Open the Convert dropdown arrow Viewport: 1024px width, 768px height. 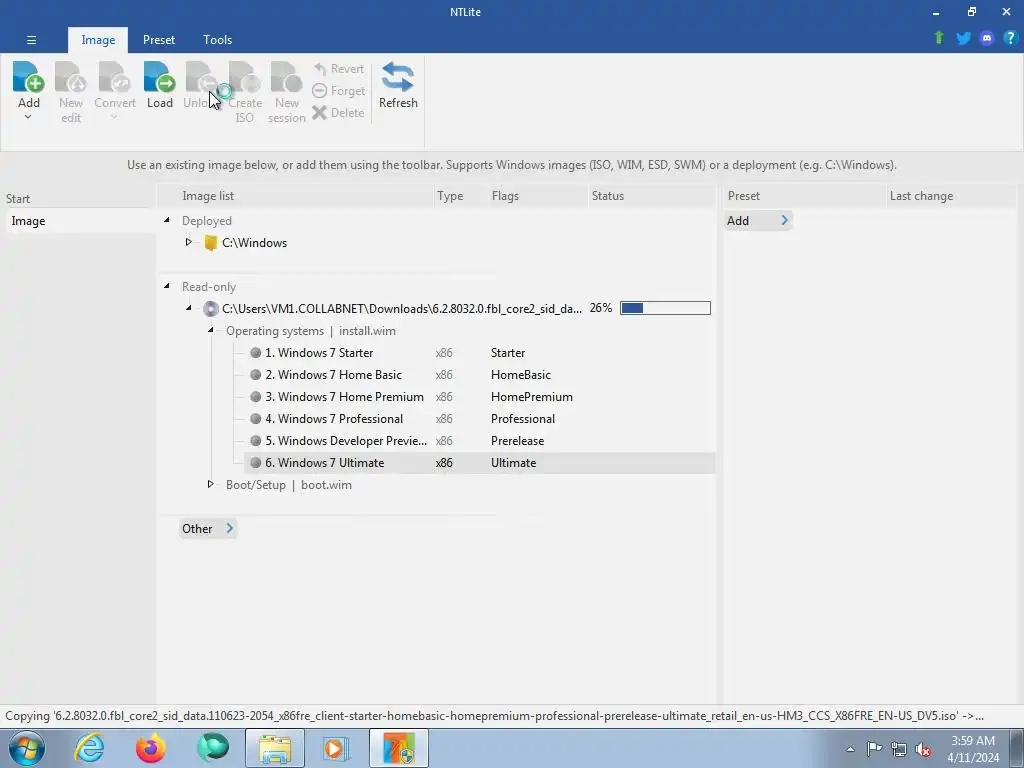pyautogui.click(x=114, y=118)
